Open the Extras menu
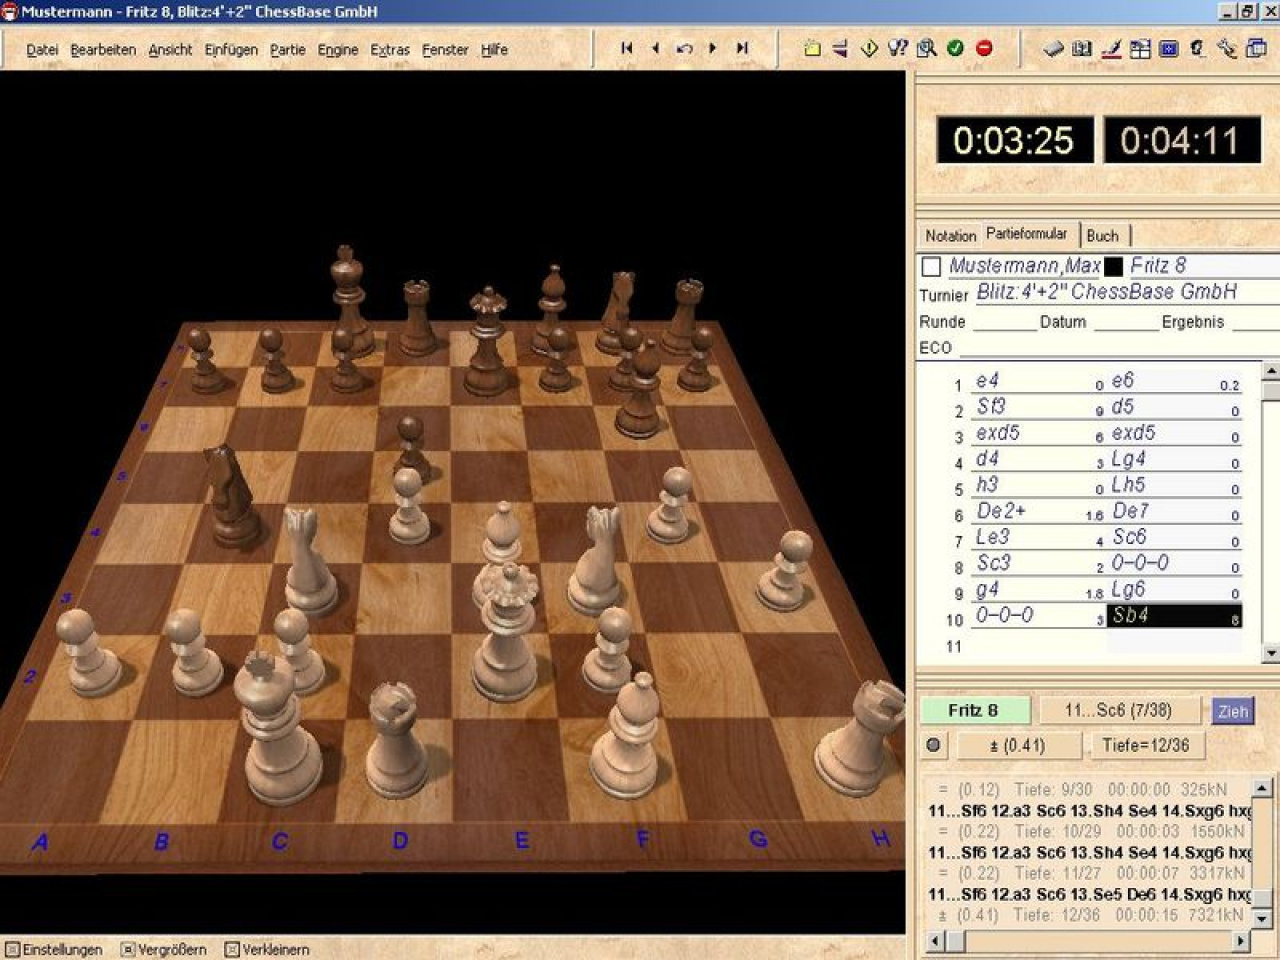This screenshot has width=1280, height=960. coord(390,50)
